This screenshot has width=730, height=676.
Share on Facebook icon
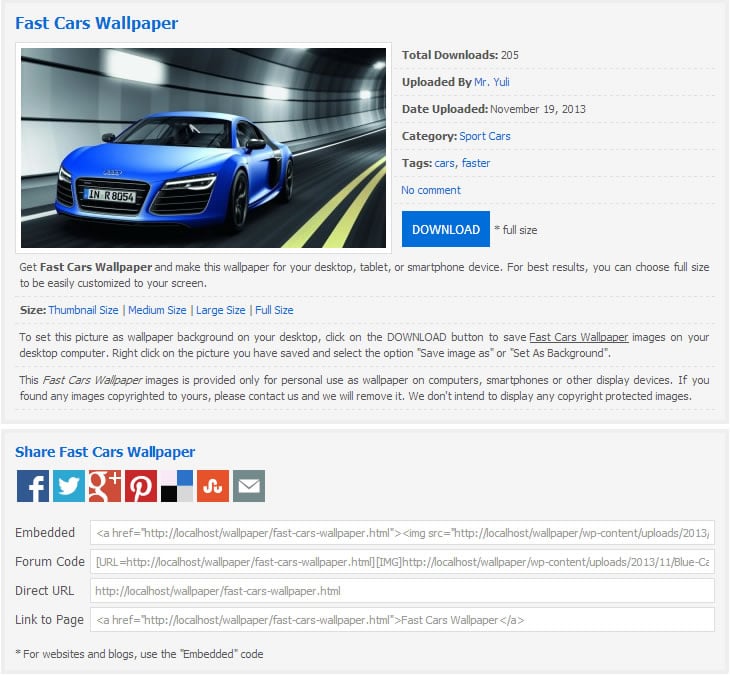(33, 486)
